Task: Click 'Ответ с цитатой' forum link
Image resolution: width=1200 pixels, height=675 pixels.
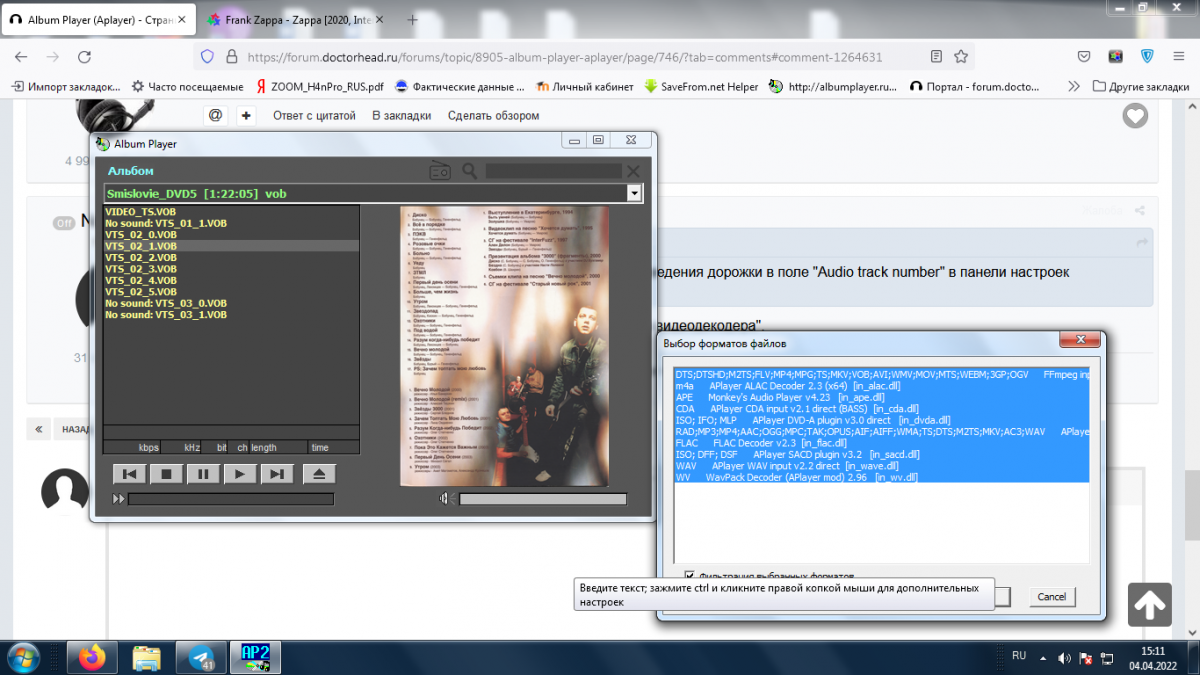Action: click(314, 116)
